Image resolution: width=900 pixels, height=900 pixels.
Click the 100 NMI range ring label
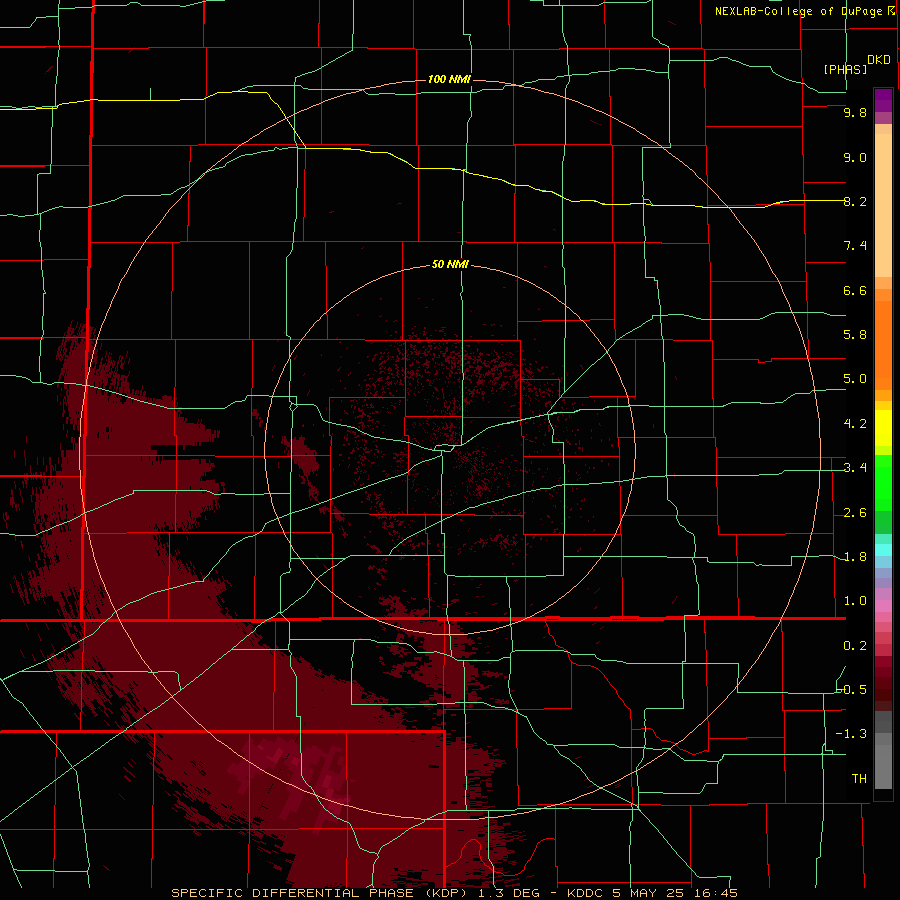tap(449, 79)
